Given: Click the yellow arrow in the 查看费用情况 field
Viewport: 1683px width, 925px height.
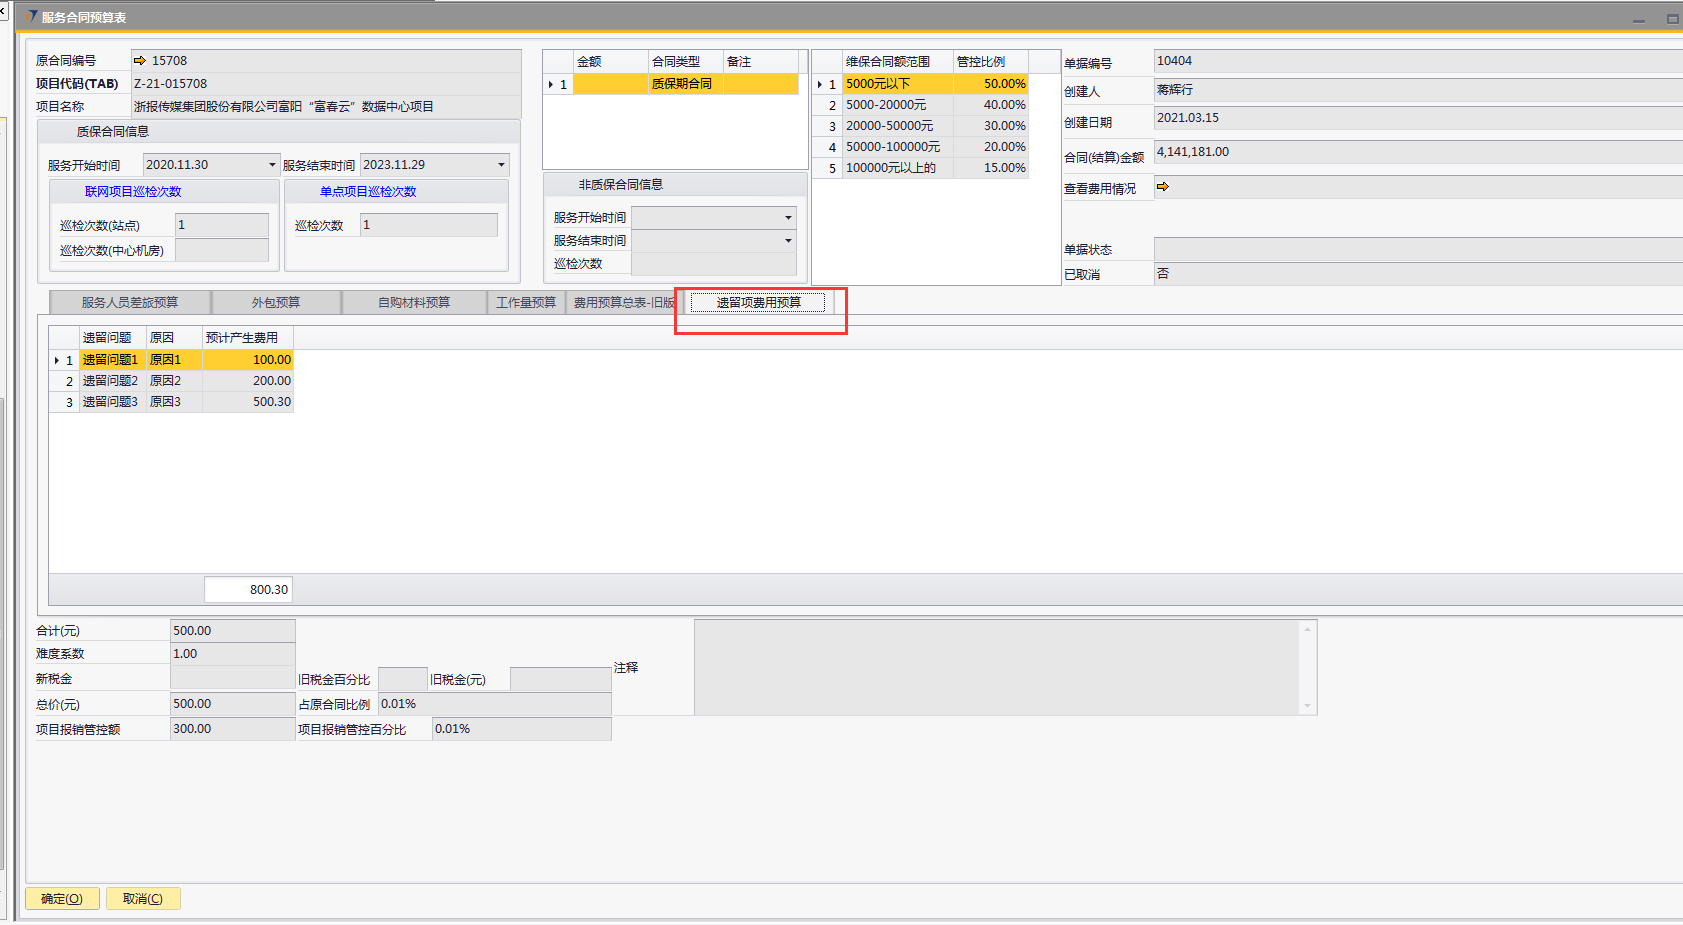Looking at the screenshot, I should (1163, 187).
